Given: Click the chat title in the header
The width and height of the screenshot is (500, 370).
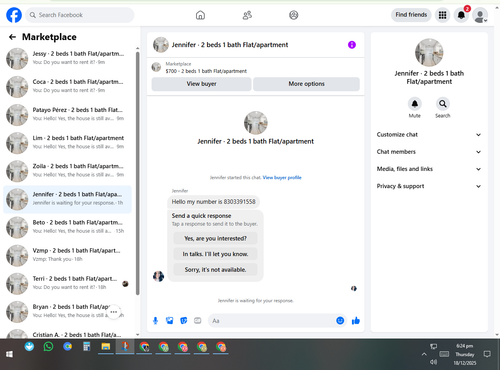Looking at the screenshot, I should click(x=230, y=45).
